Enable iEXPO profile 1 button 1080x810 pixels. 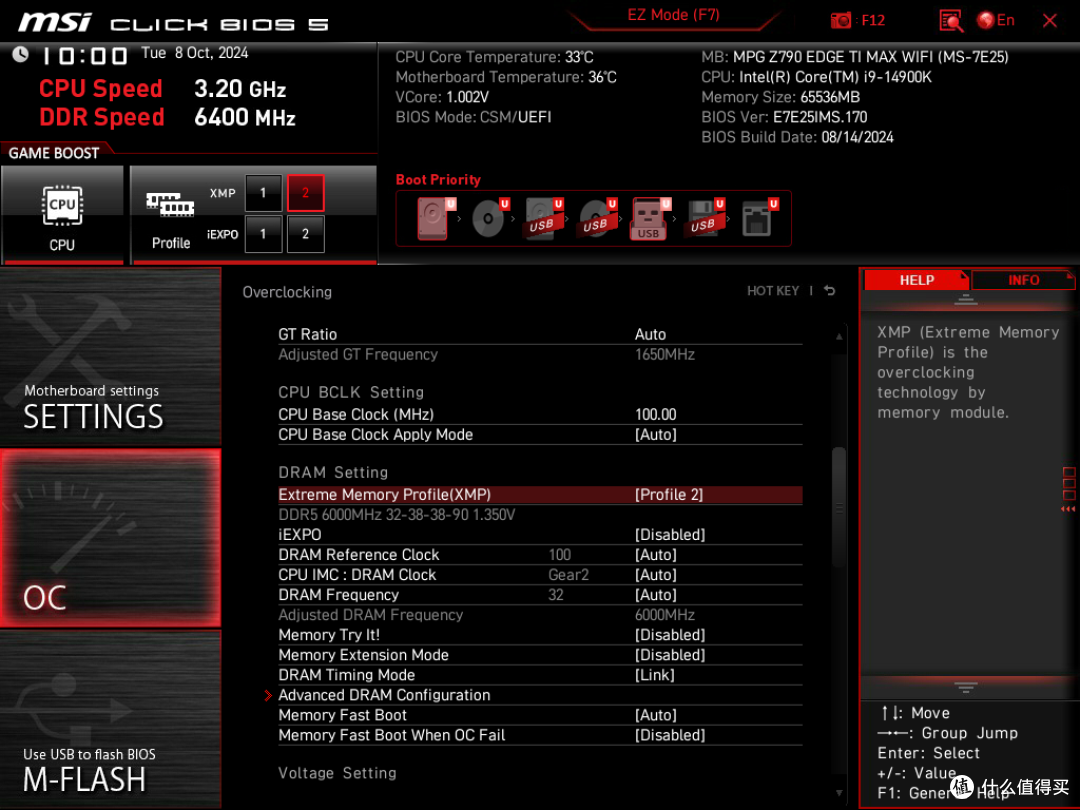point(263,234)
